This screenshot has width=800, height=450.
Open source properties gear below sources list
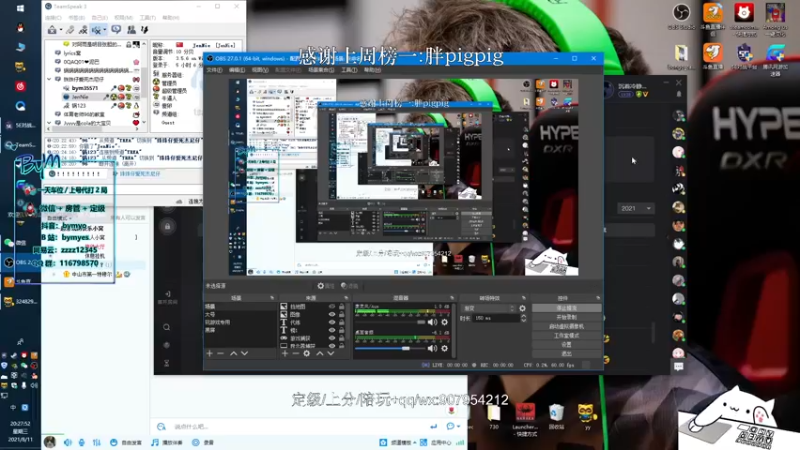(x=307, y=353)
